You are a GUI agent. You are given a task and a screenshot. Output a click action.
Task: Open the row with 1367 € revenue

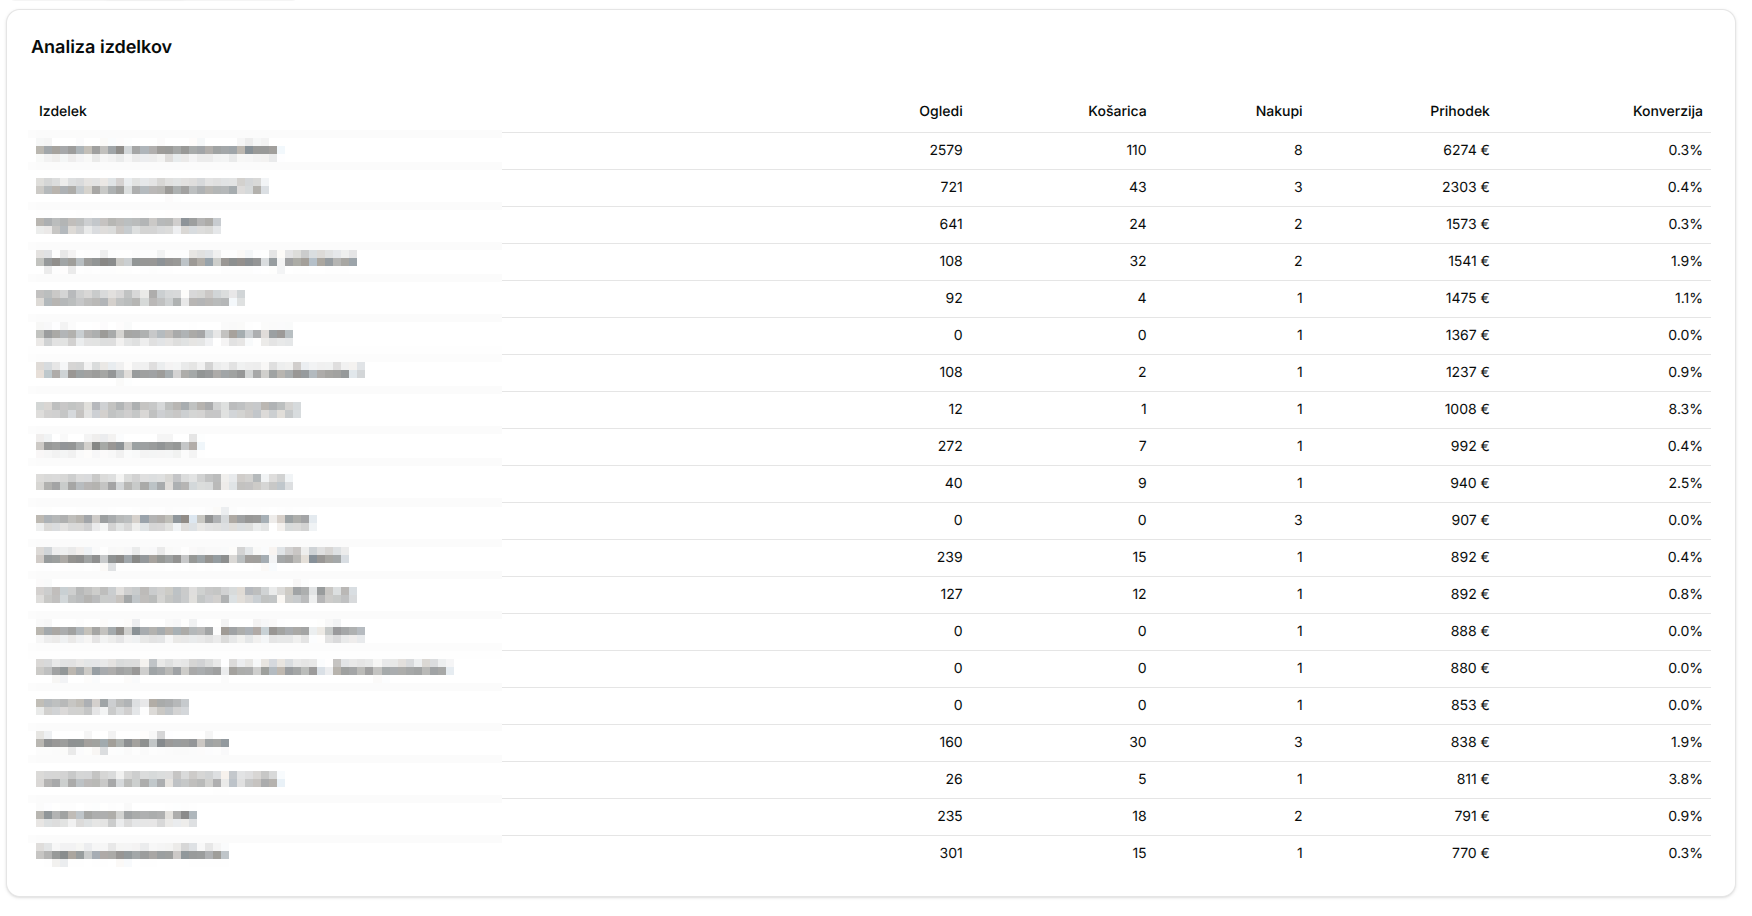[x=870, y=335]
